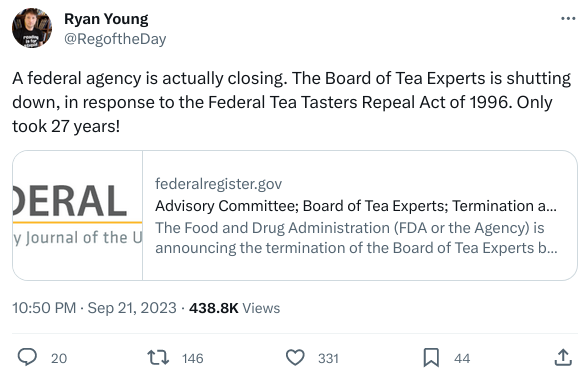
Task: Click Ryan Young's profile avatar
Action: (x=32, y=28)
